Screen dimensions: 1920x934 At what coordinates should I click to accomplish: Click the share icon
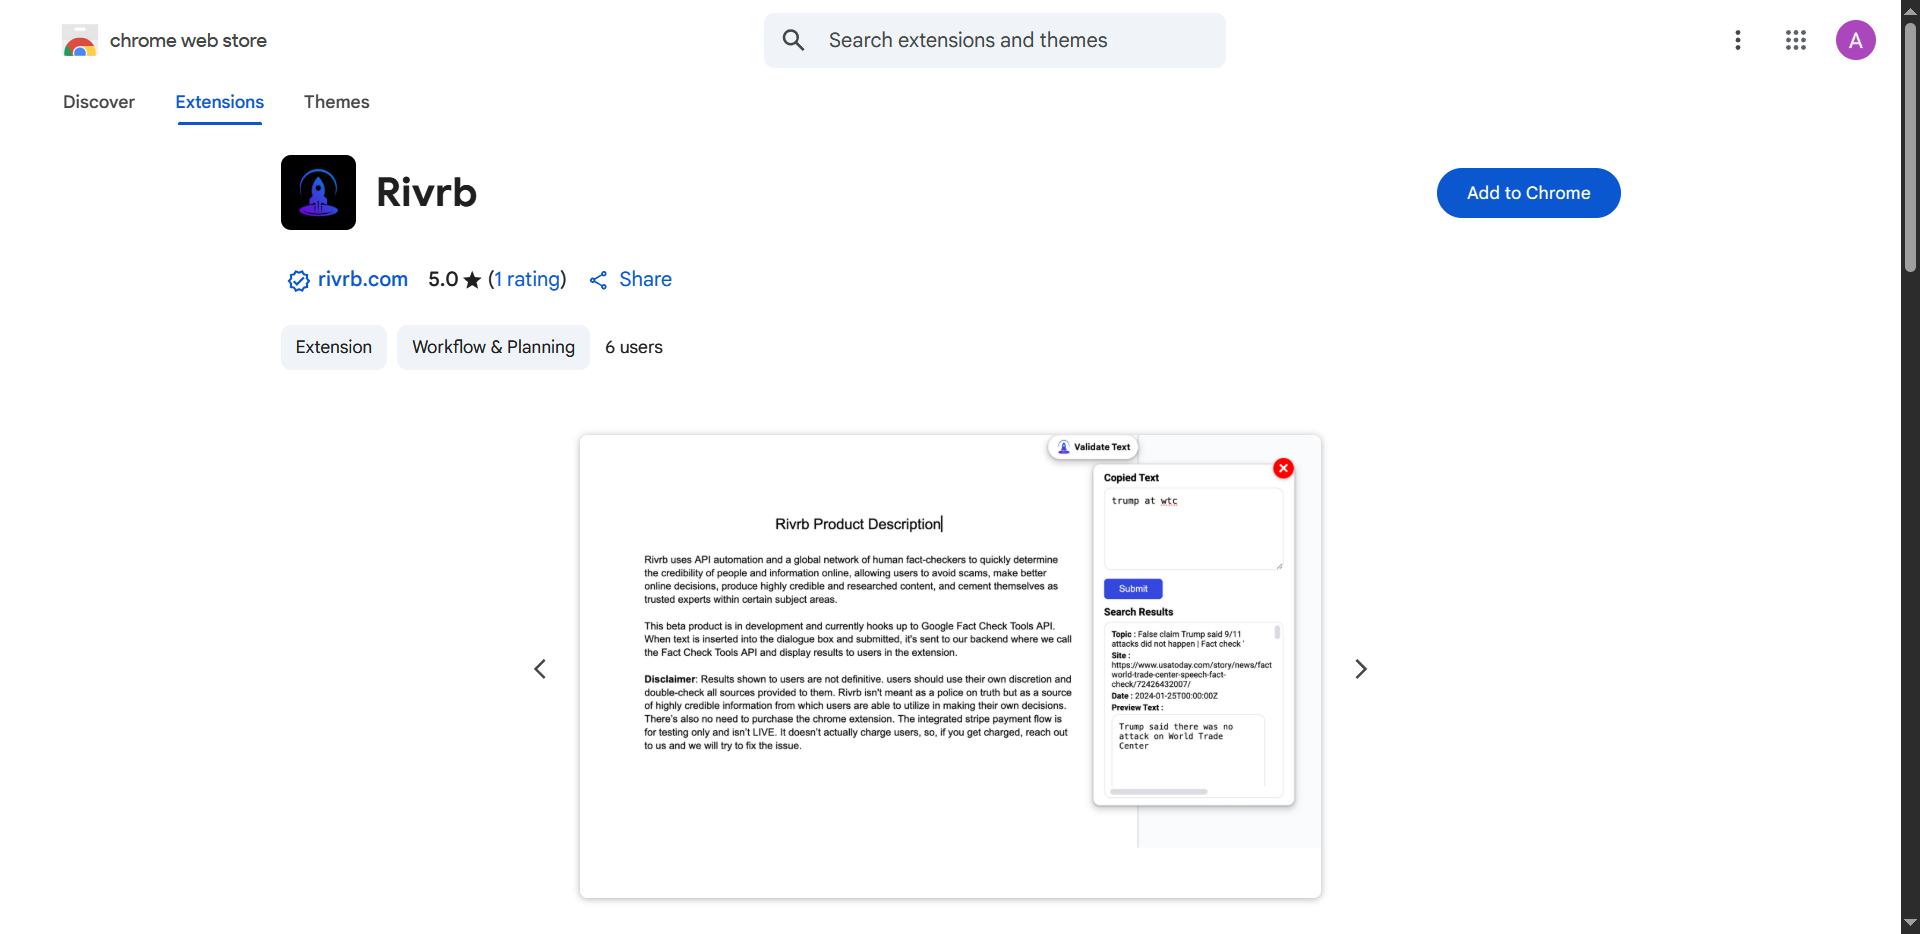598,281
